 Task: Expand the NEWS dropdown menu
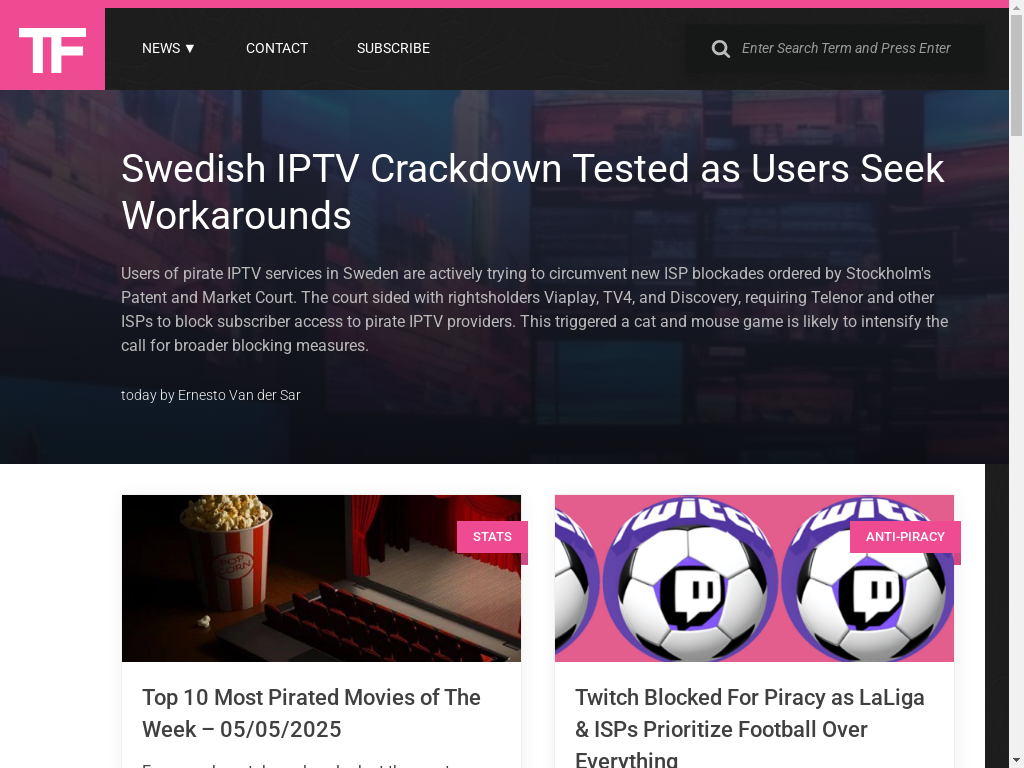pos(168,48)
